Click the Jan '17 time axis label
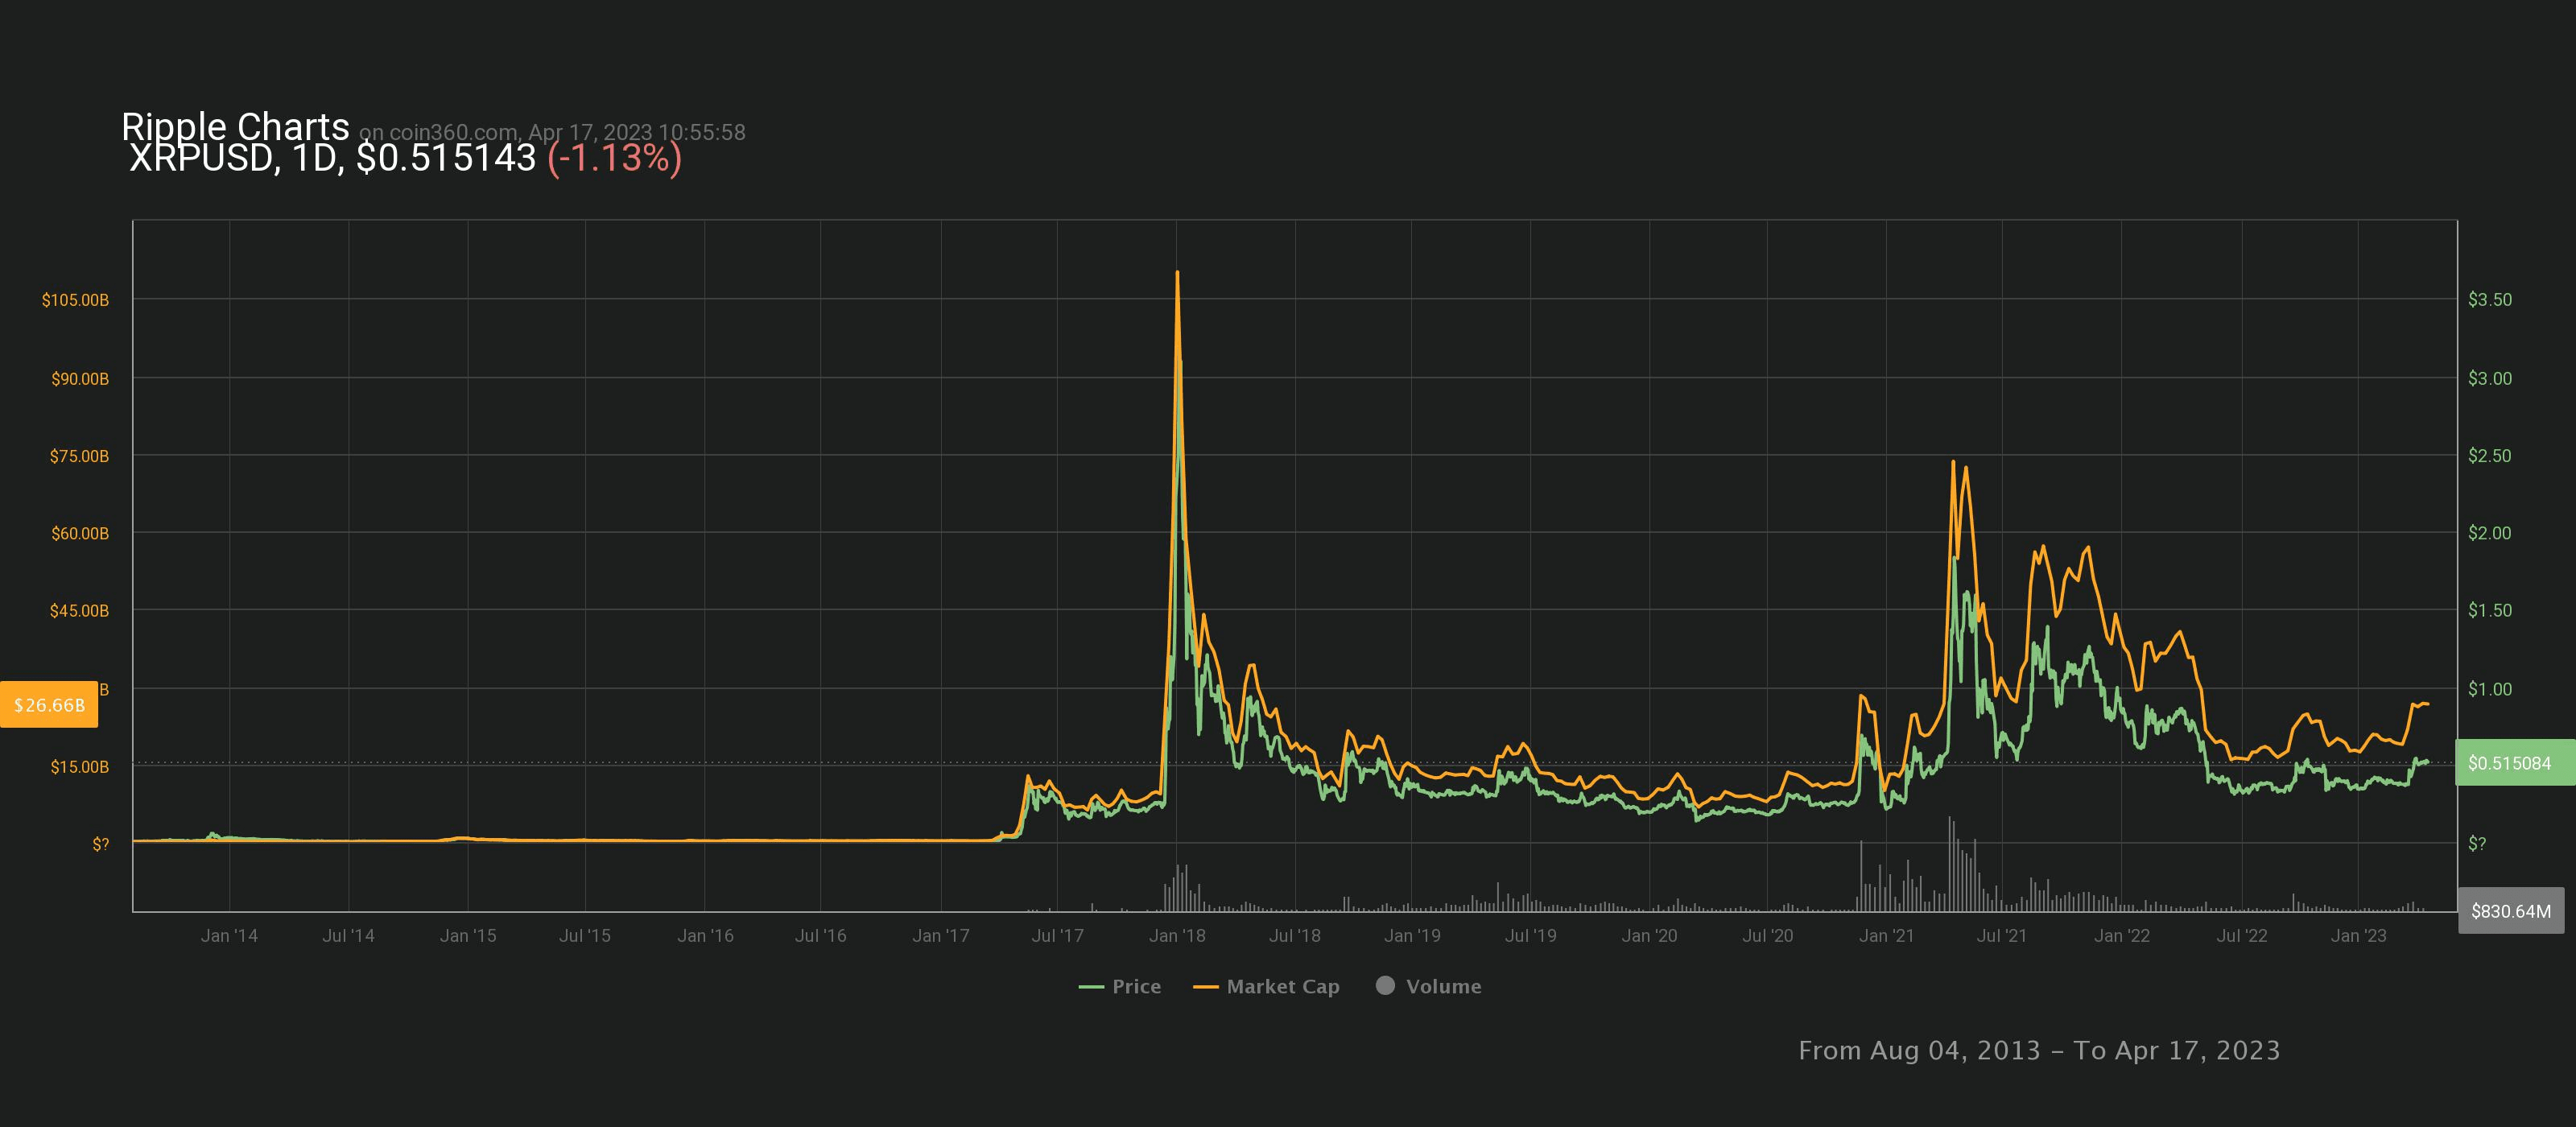 click(941, 936)
